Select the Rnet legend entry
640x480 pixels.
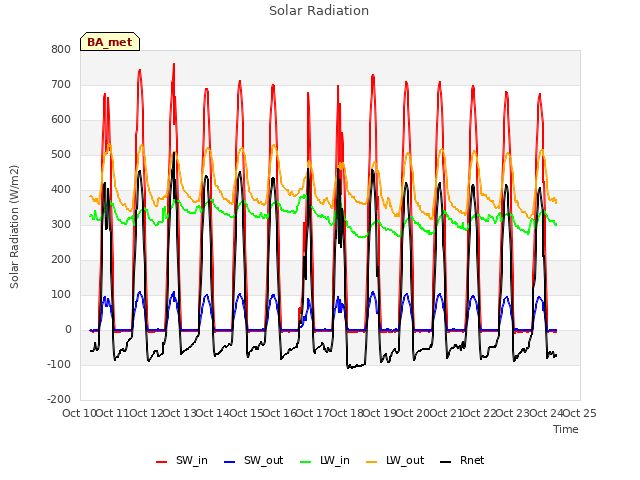tap(462, 461)
